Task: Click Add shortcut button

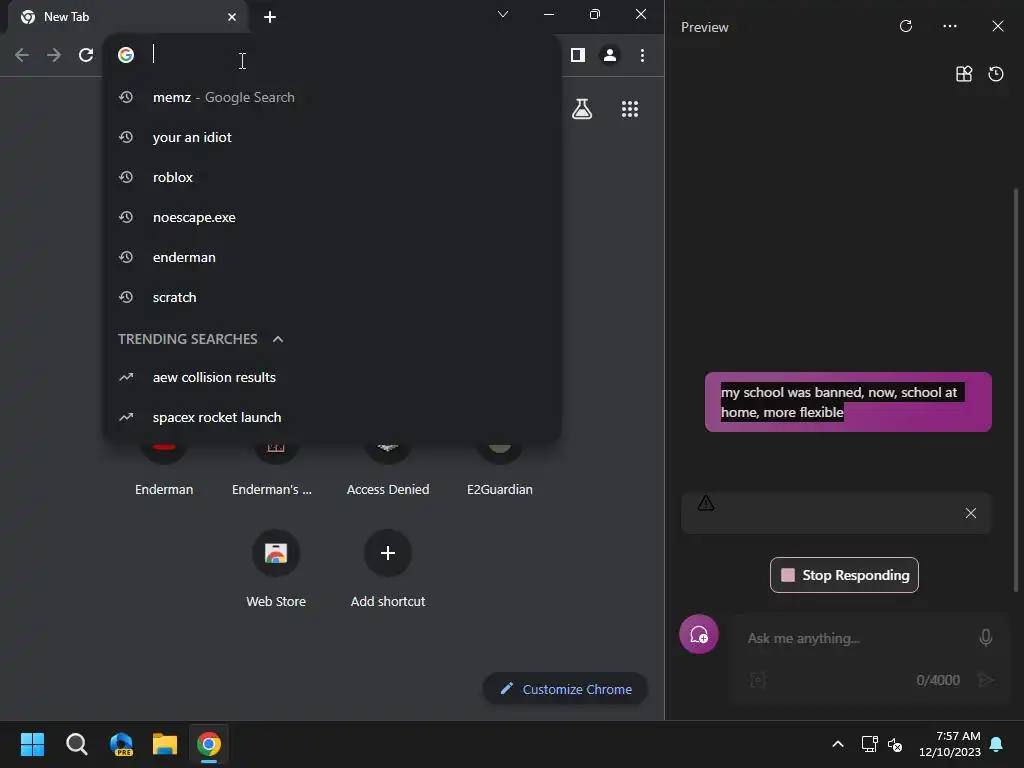Action: (x=388, y=568)
